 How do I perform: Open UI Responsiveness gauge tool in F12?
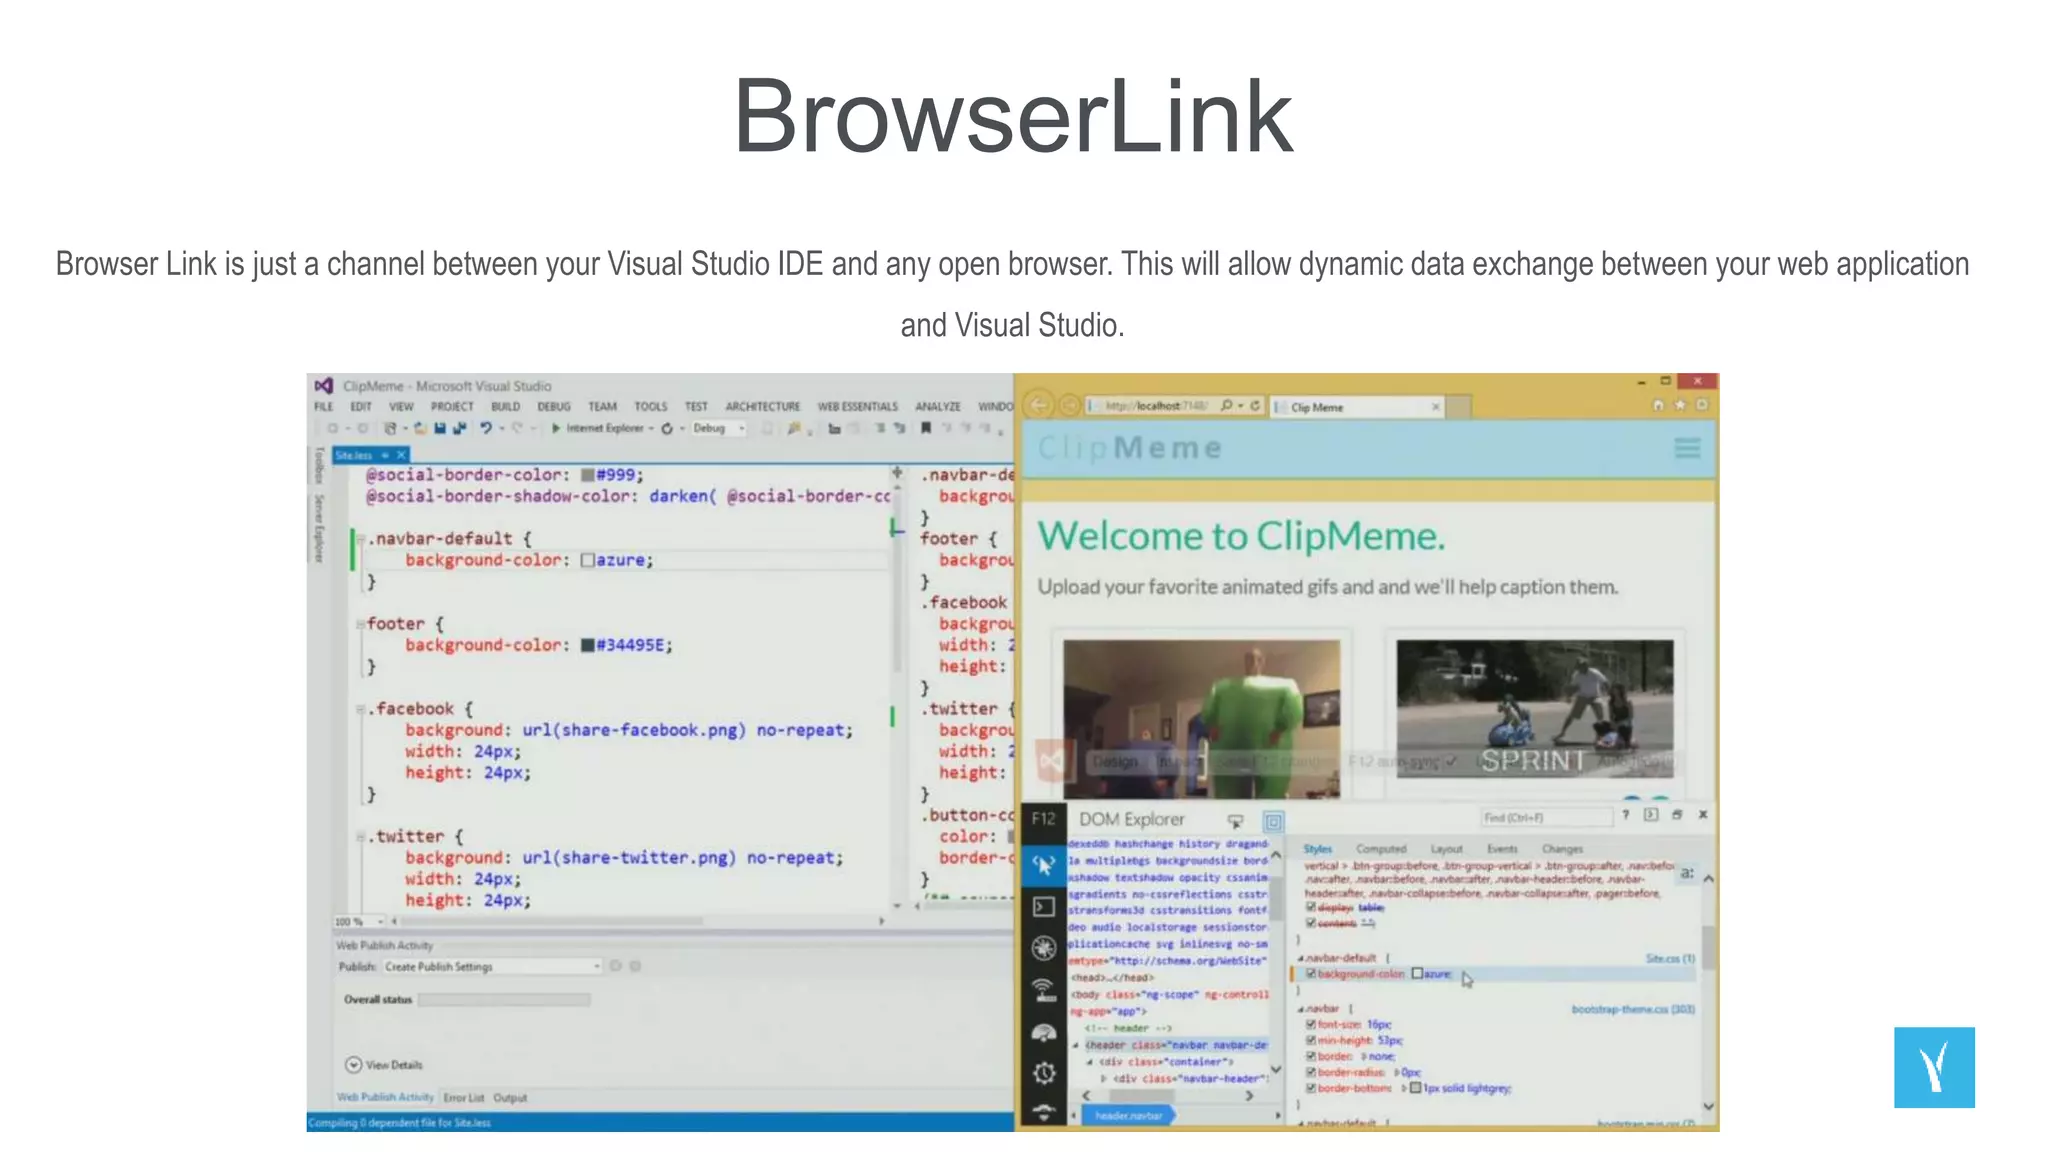1044,1032
